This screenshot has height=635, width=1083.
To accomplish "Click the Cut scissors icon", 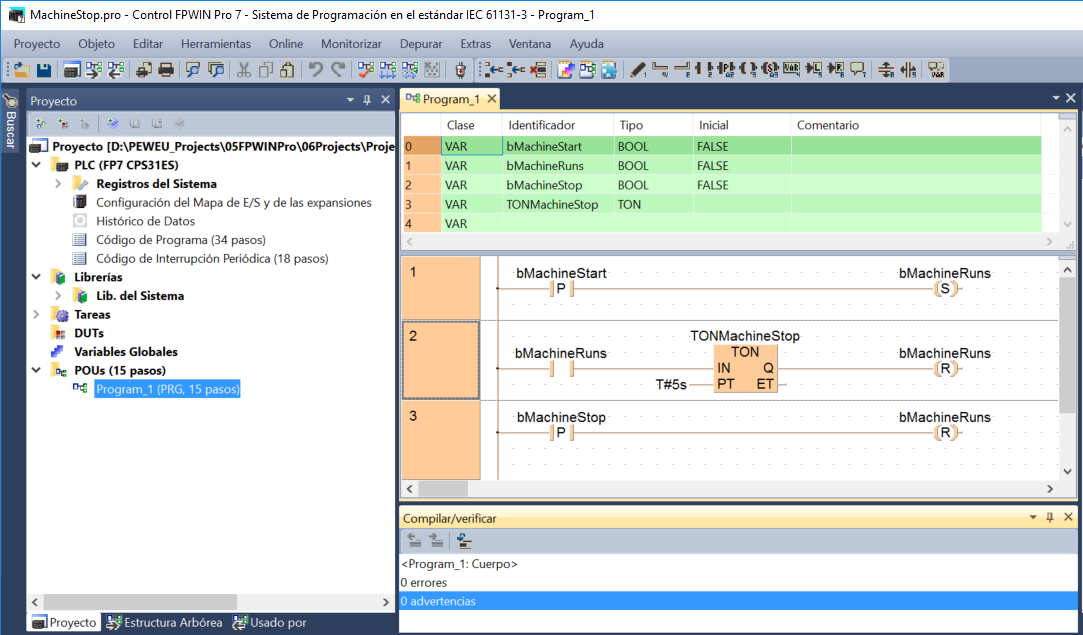I will point(243,70).
